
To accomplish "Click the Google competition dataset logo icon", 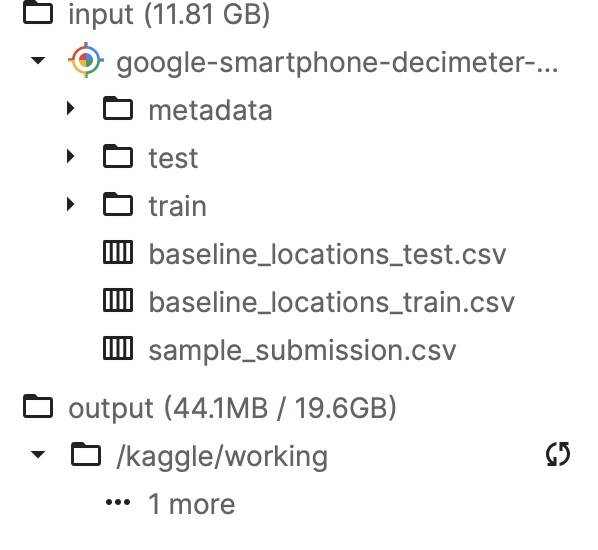I will coord(86,60).
